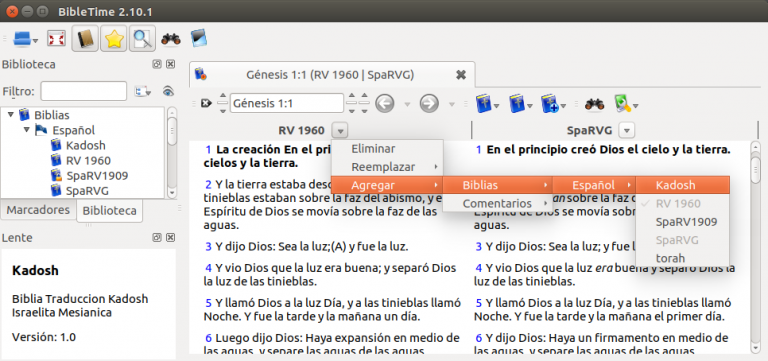The height and width of the screenshot is (361, 768).
Task: Select the Génesis 1:1 window tab
Action: (x=332, y=74)
